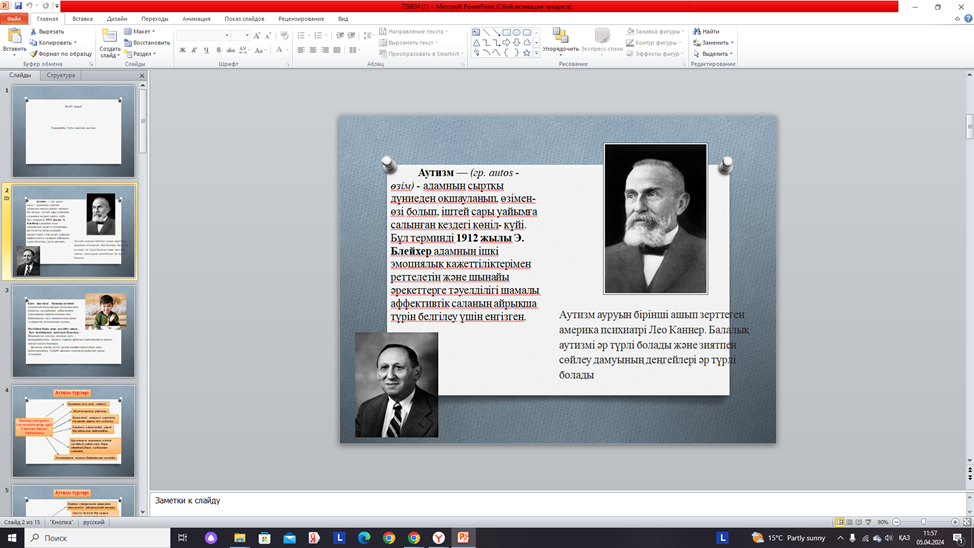Screen dimensions: 974x548
Task: Toggle italic formatting (К)
Action: pos(194,50)
